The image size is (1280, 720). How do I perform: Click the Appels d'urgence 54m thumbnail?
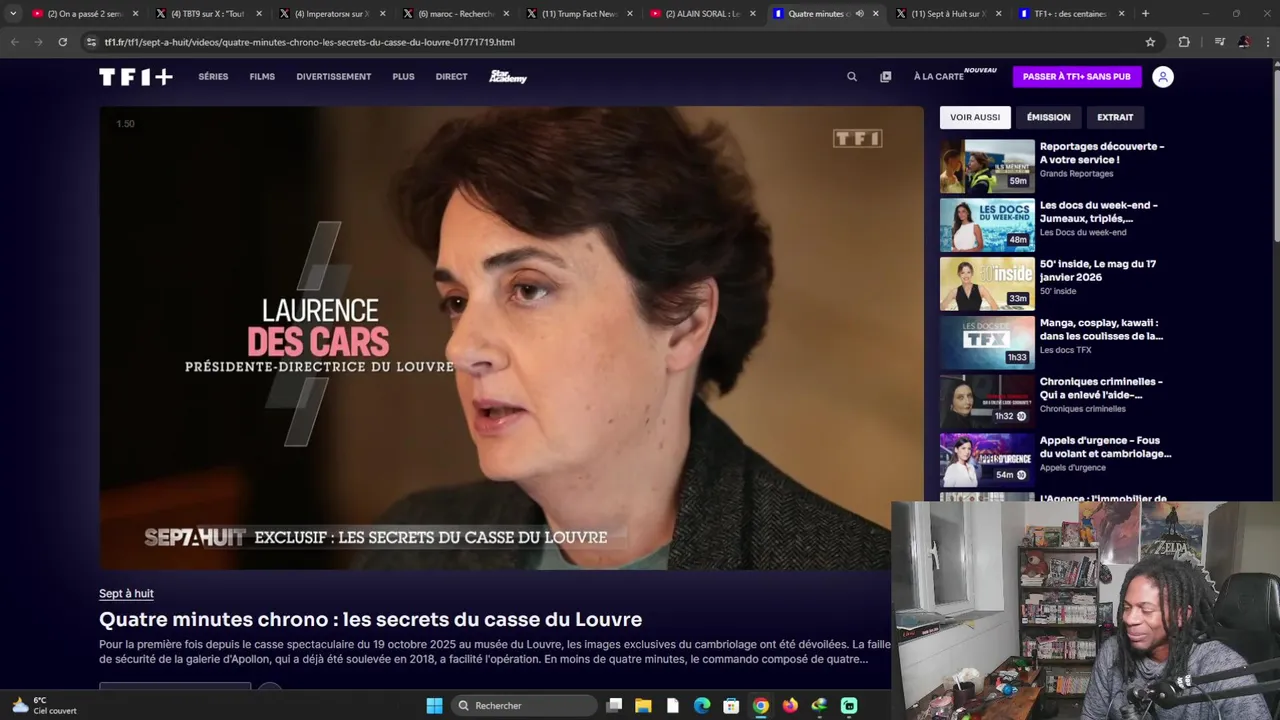(987, 460)
